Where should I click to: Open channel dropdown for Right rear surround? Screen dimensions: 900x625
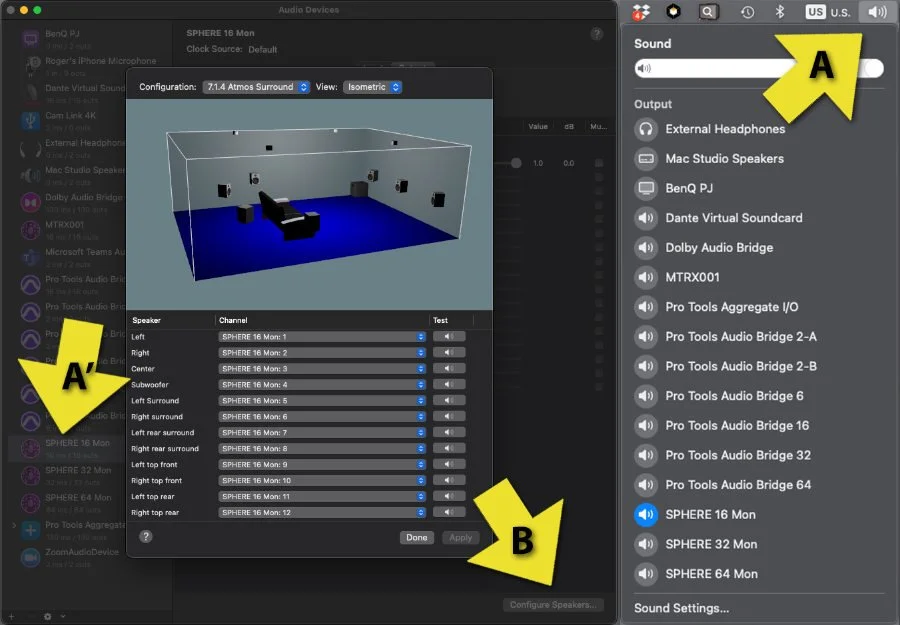[x=322, y=449]
